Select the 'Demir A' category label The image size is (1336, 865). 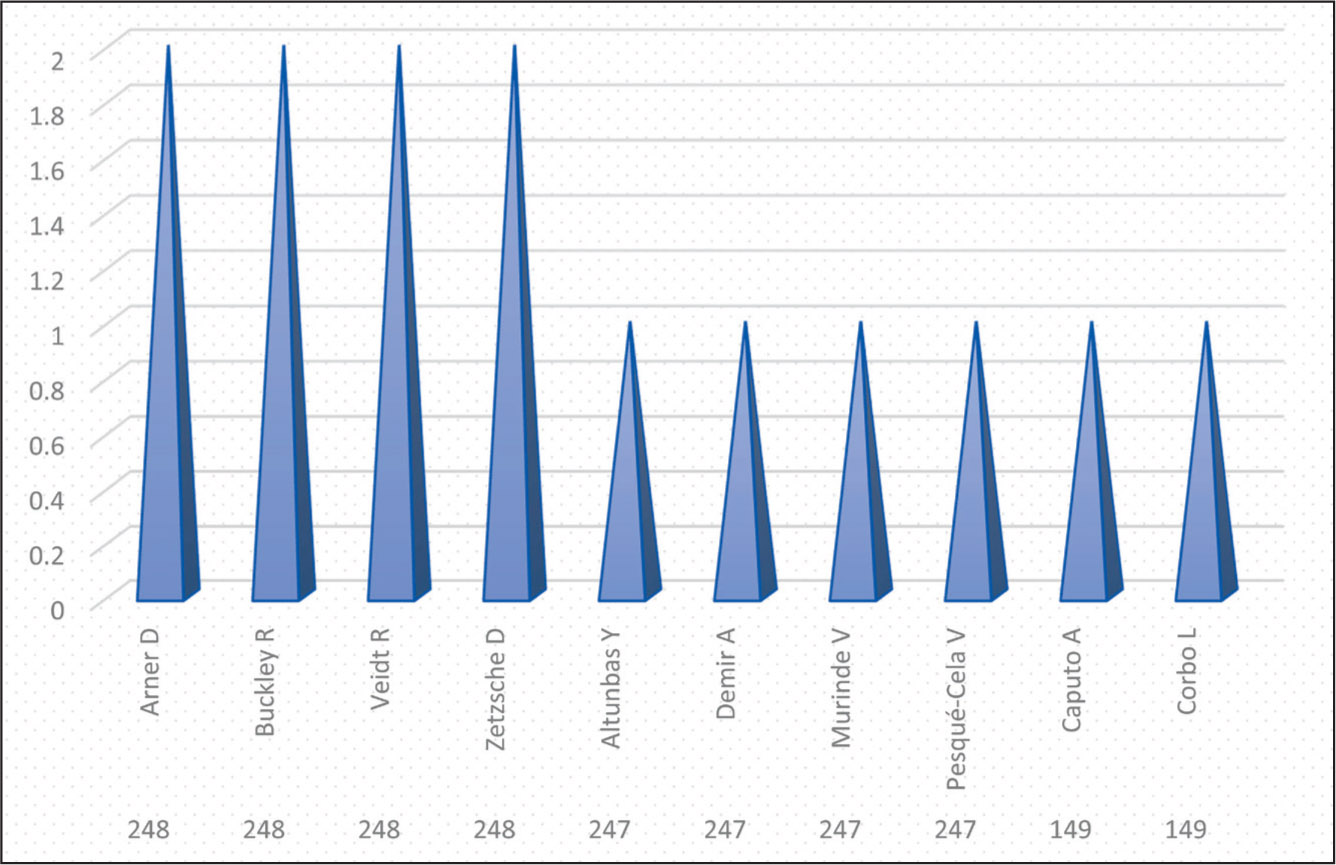(728, 674)
